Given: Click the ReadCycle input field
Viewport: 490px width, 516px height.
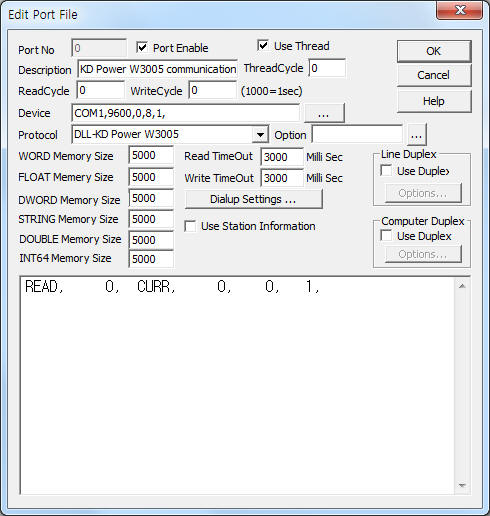Looking at the screenshot, I should tap(100, 90).
